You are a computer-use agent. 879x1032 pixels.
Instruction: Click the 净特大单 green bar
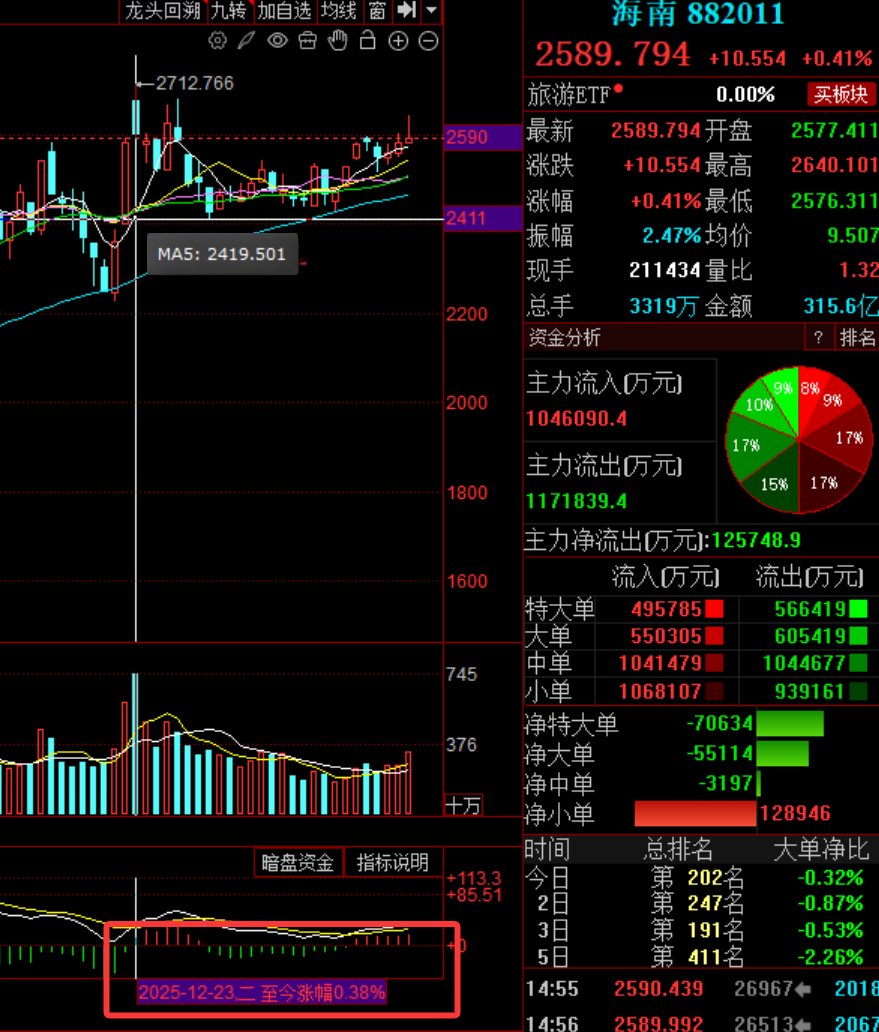(x=790, y=723)
